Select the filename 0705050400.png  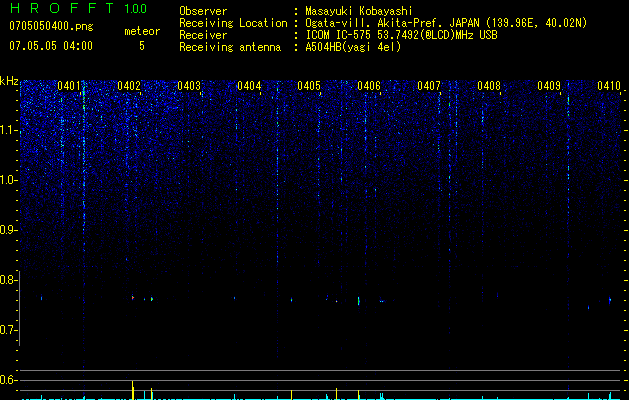pyautogui.click(x=51, y=26)
